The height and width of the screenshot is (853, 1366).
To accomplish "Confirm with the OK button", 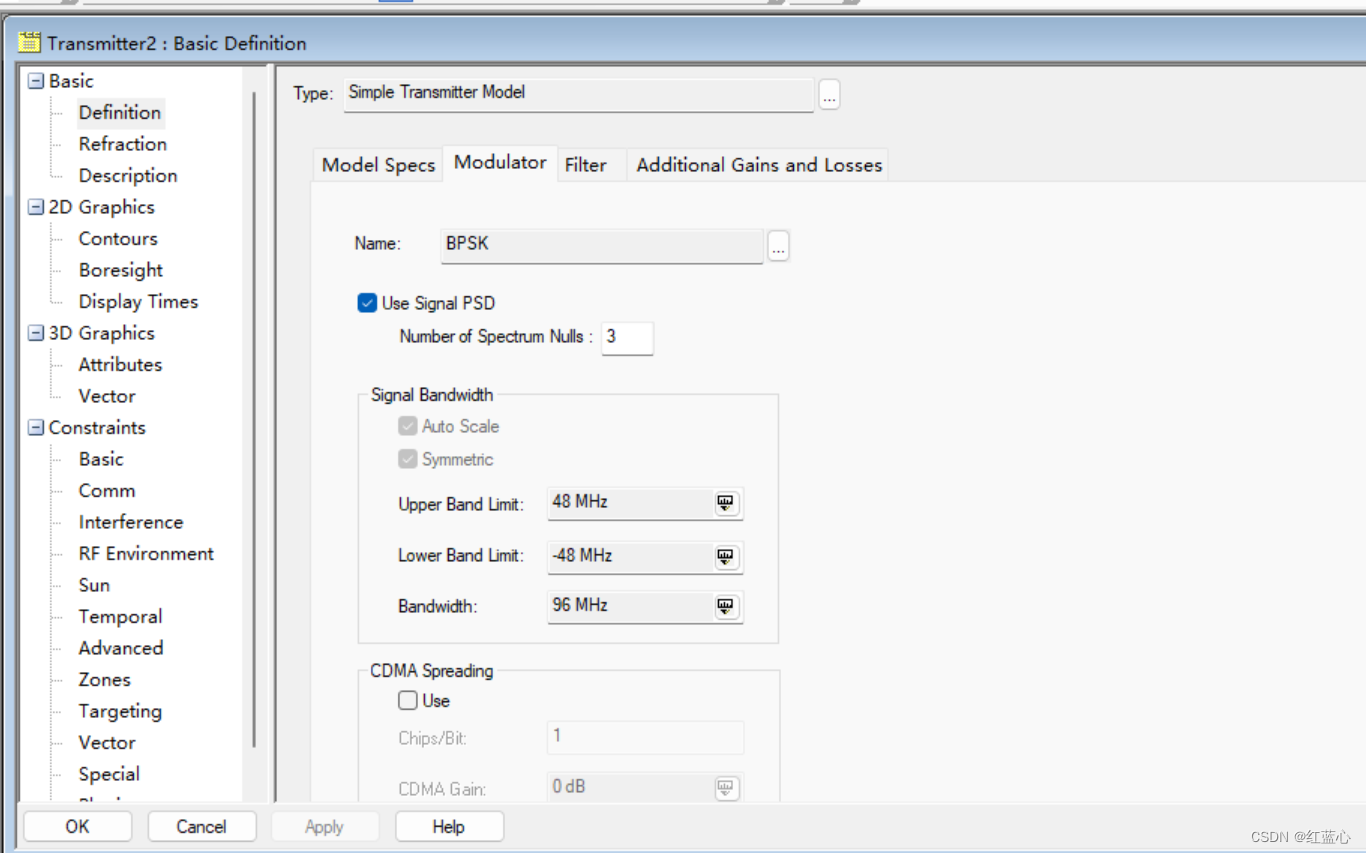I will 77,826.
